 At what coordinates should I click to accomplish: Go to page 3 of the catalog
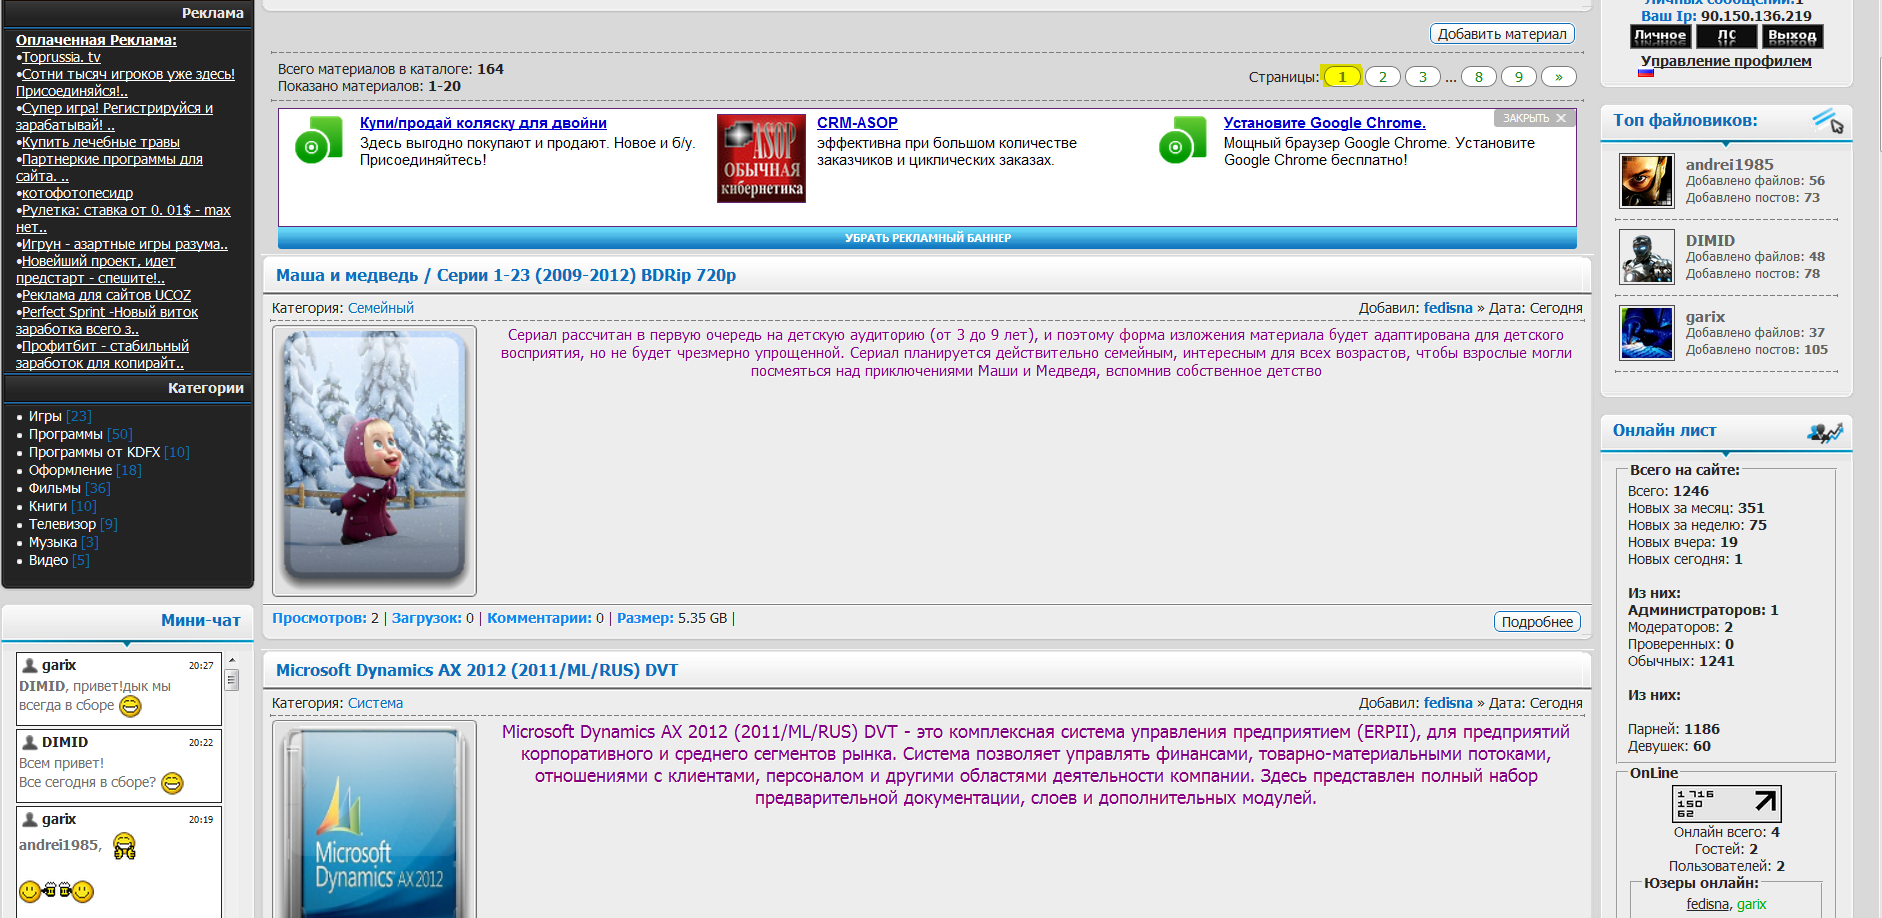pyautogui.click(x=1423, y=77)
